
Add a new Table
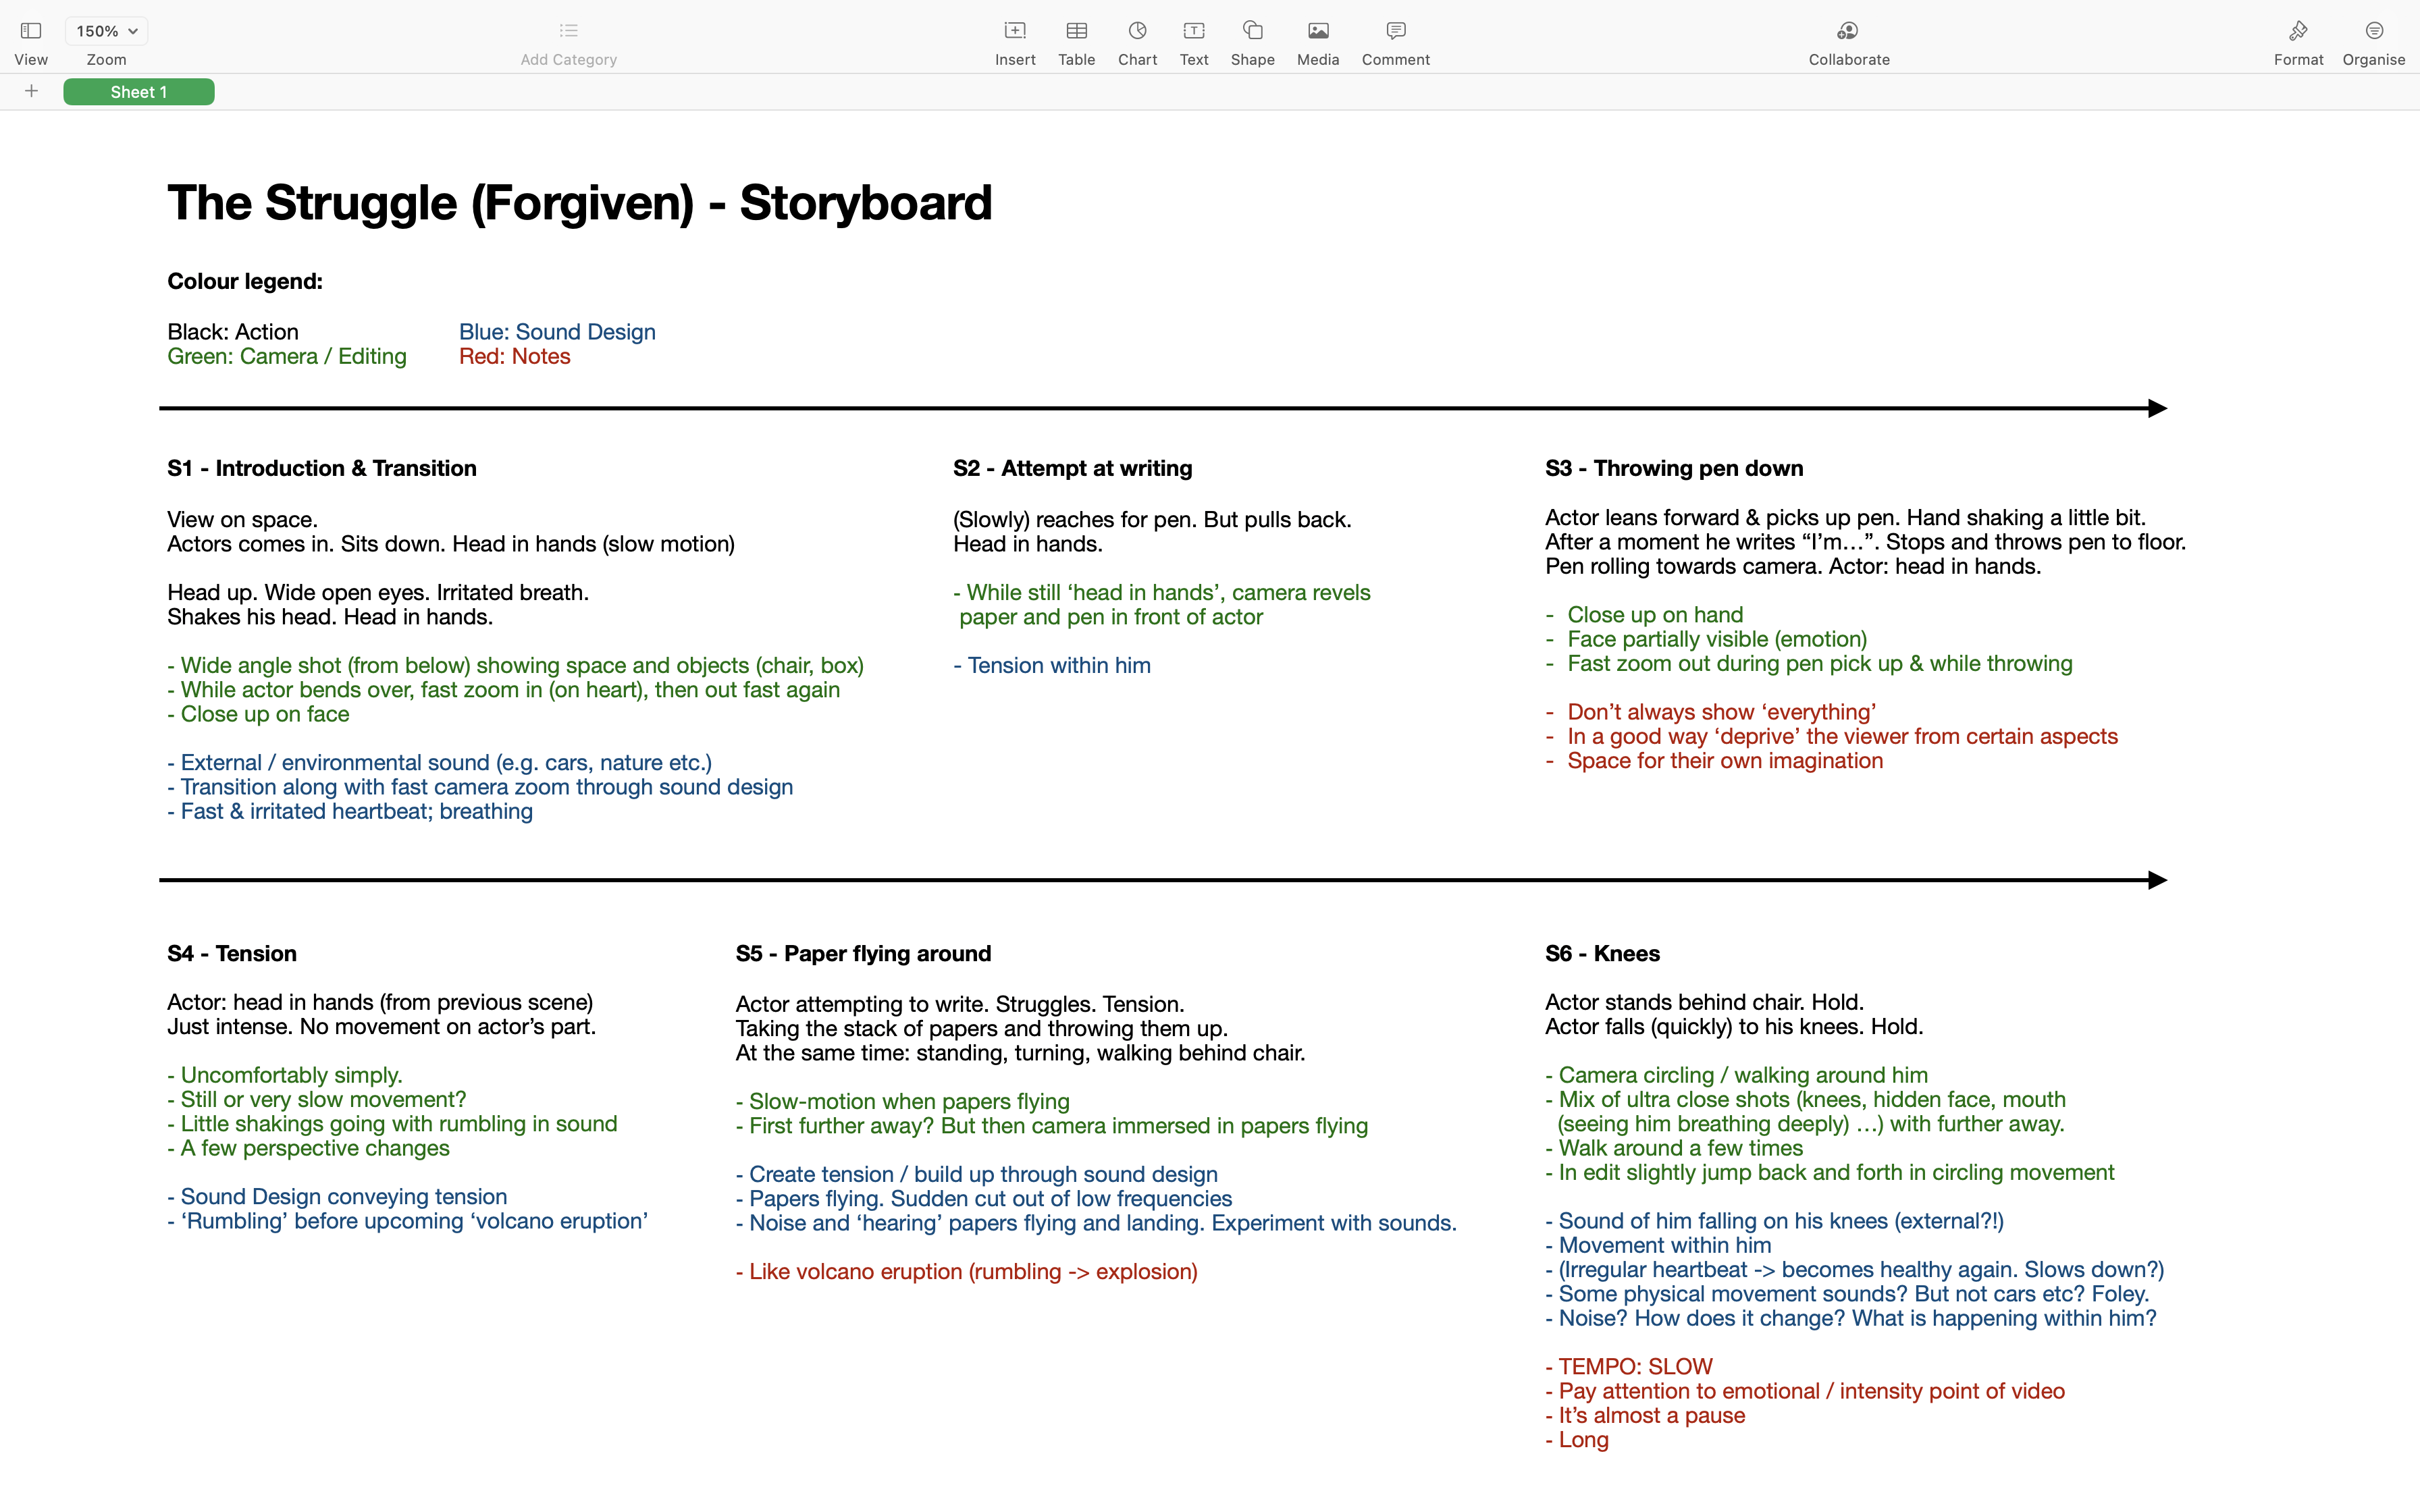pyautogui.click(x=1076, y=31)
